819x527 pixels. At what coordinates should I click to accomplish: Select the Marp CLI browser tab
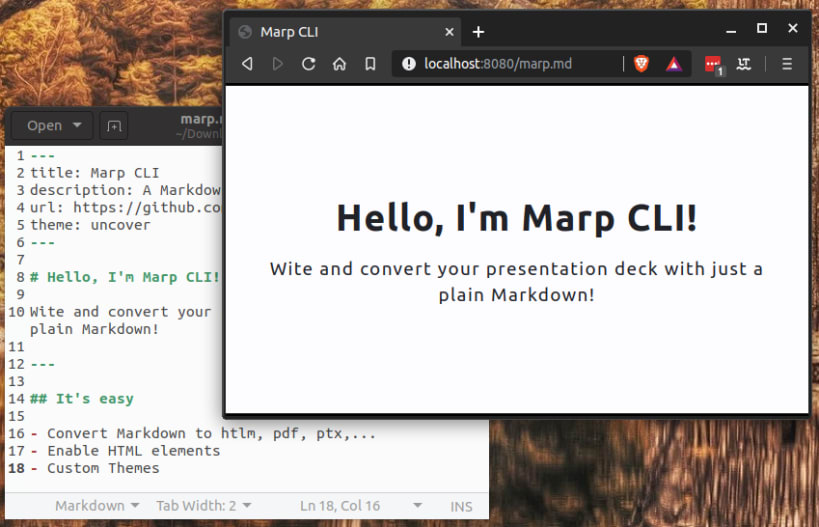[345, 32]
